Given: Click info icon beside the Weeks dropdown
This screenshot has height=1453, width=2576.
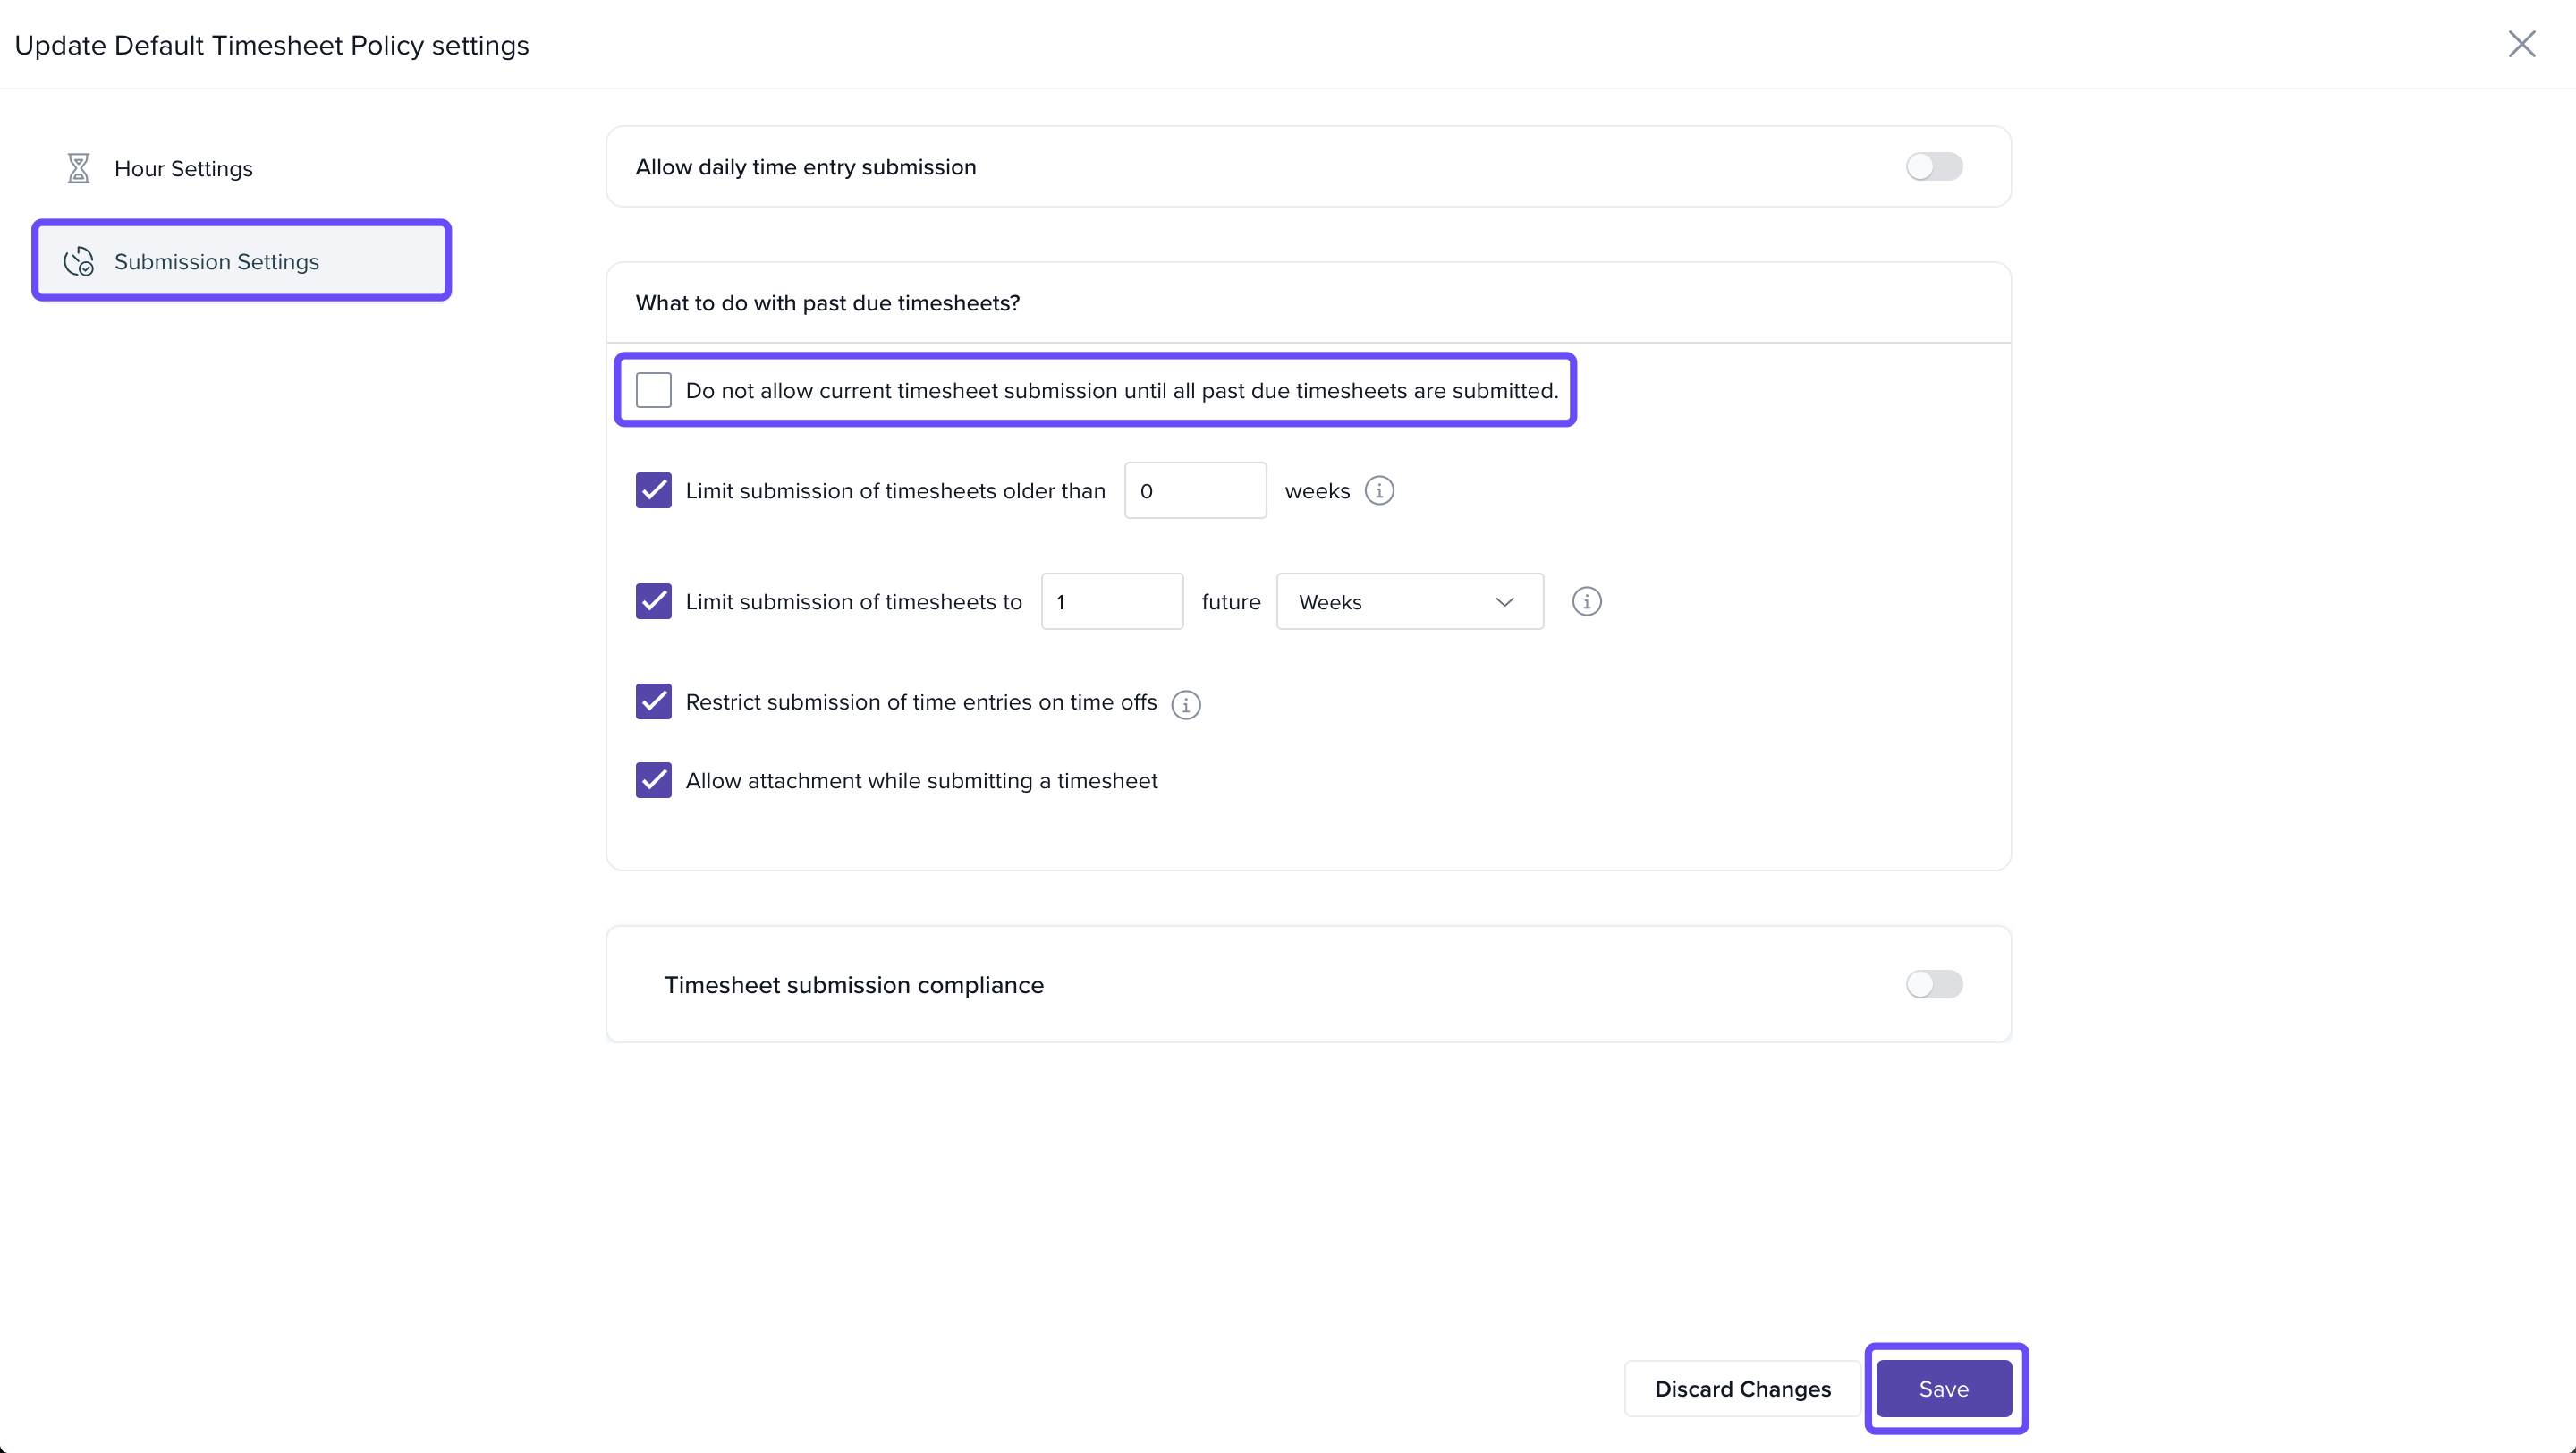Looking at the screenshot, I should click(1586, 602).
